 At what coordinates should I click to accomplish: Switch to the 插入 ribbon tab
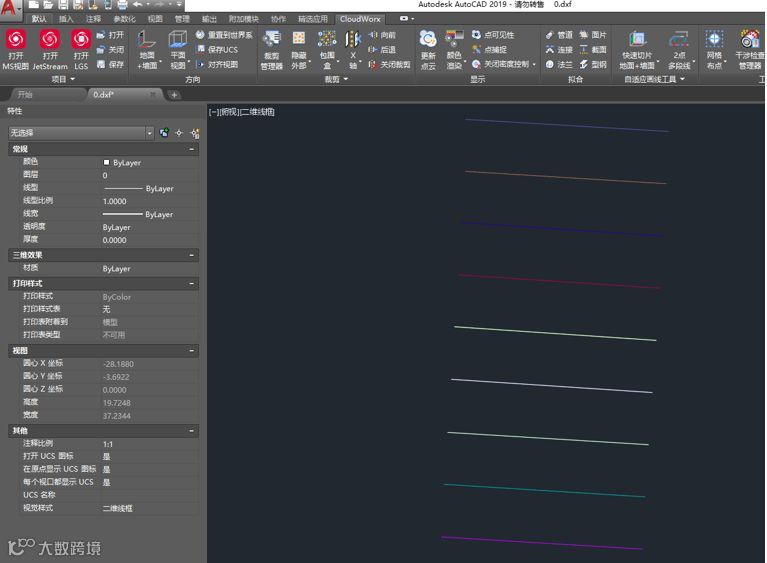click(x=66, y=19)
